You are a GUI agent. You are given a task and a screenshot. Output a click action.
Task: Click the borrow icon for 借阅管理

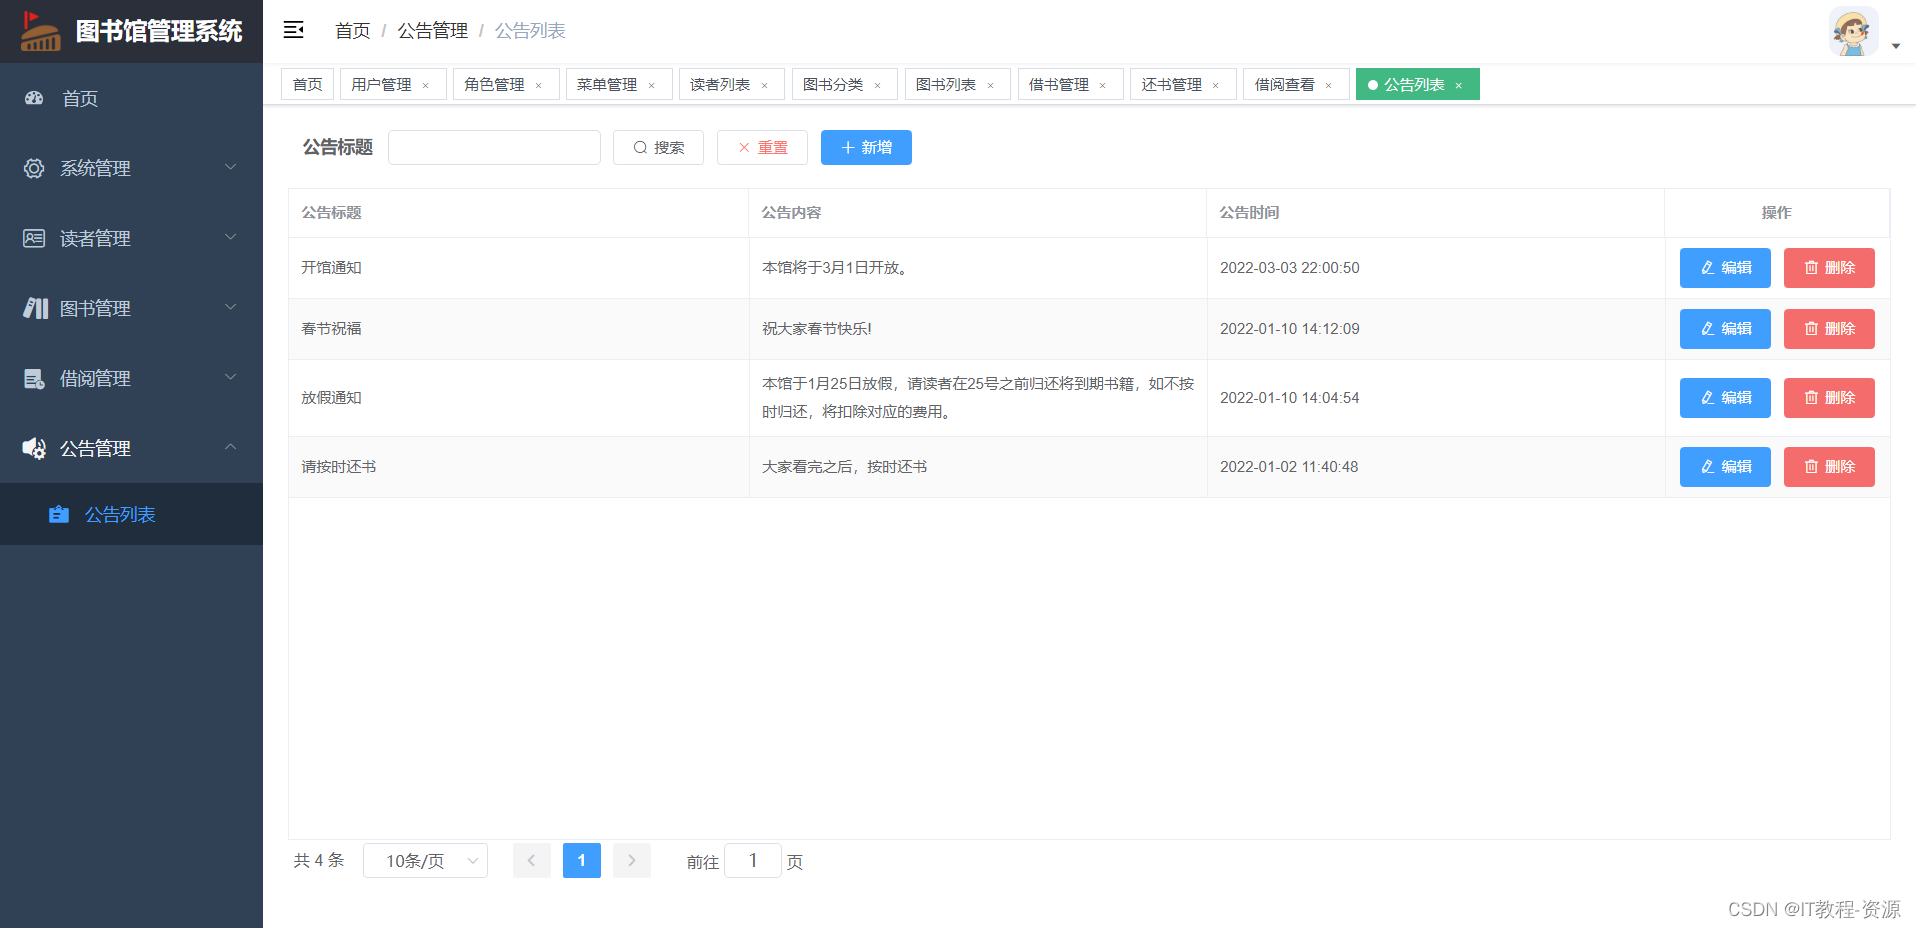(x=34, y=378)
